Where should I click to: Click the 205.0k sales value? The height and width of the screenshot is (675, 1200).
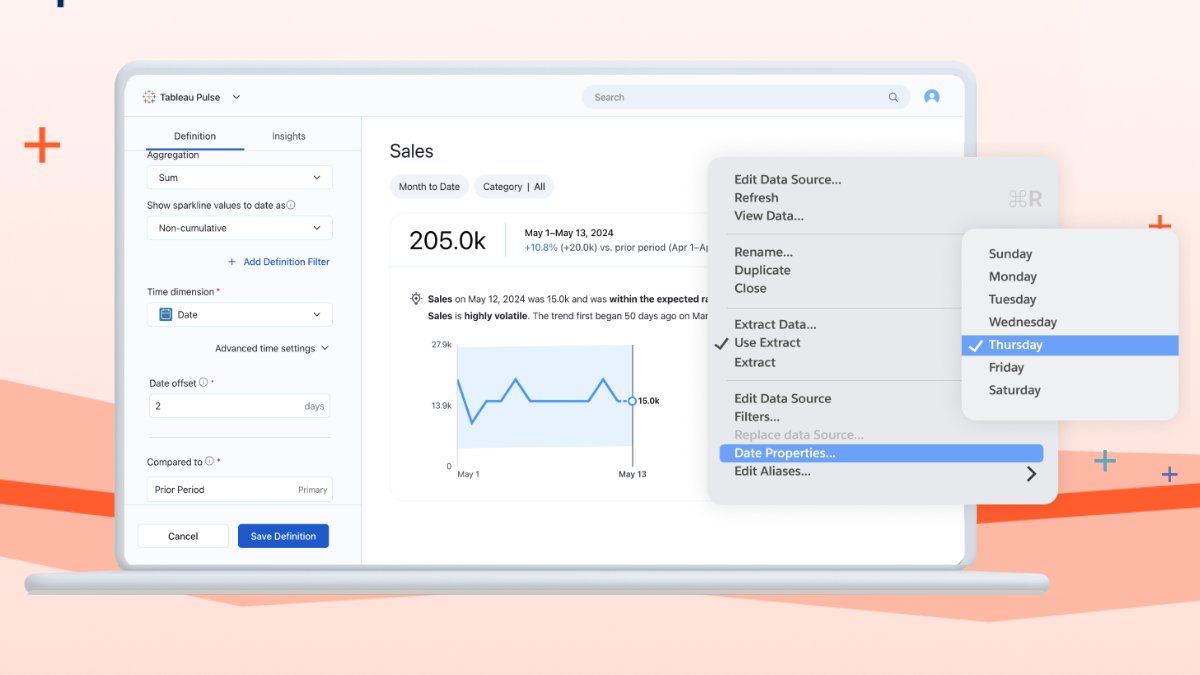pos(447,241)
